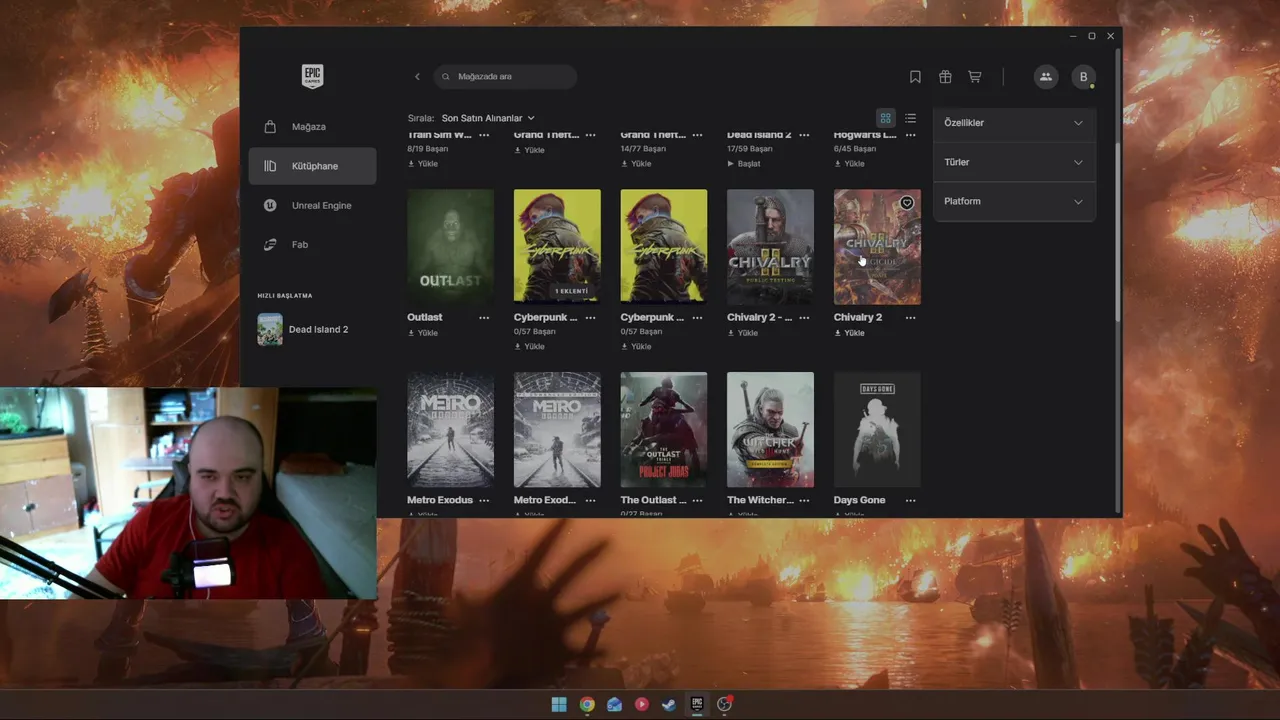
Task: Click Epic Games Launcher taskbar icon
Action: 697,704
